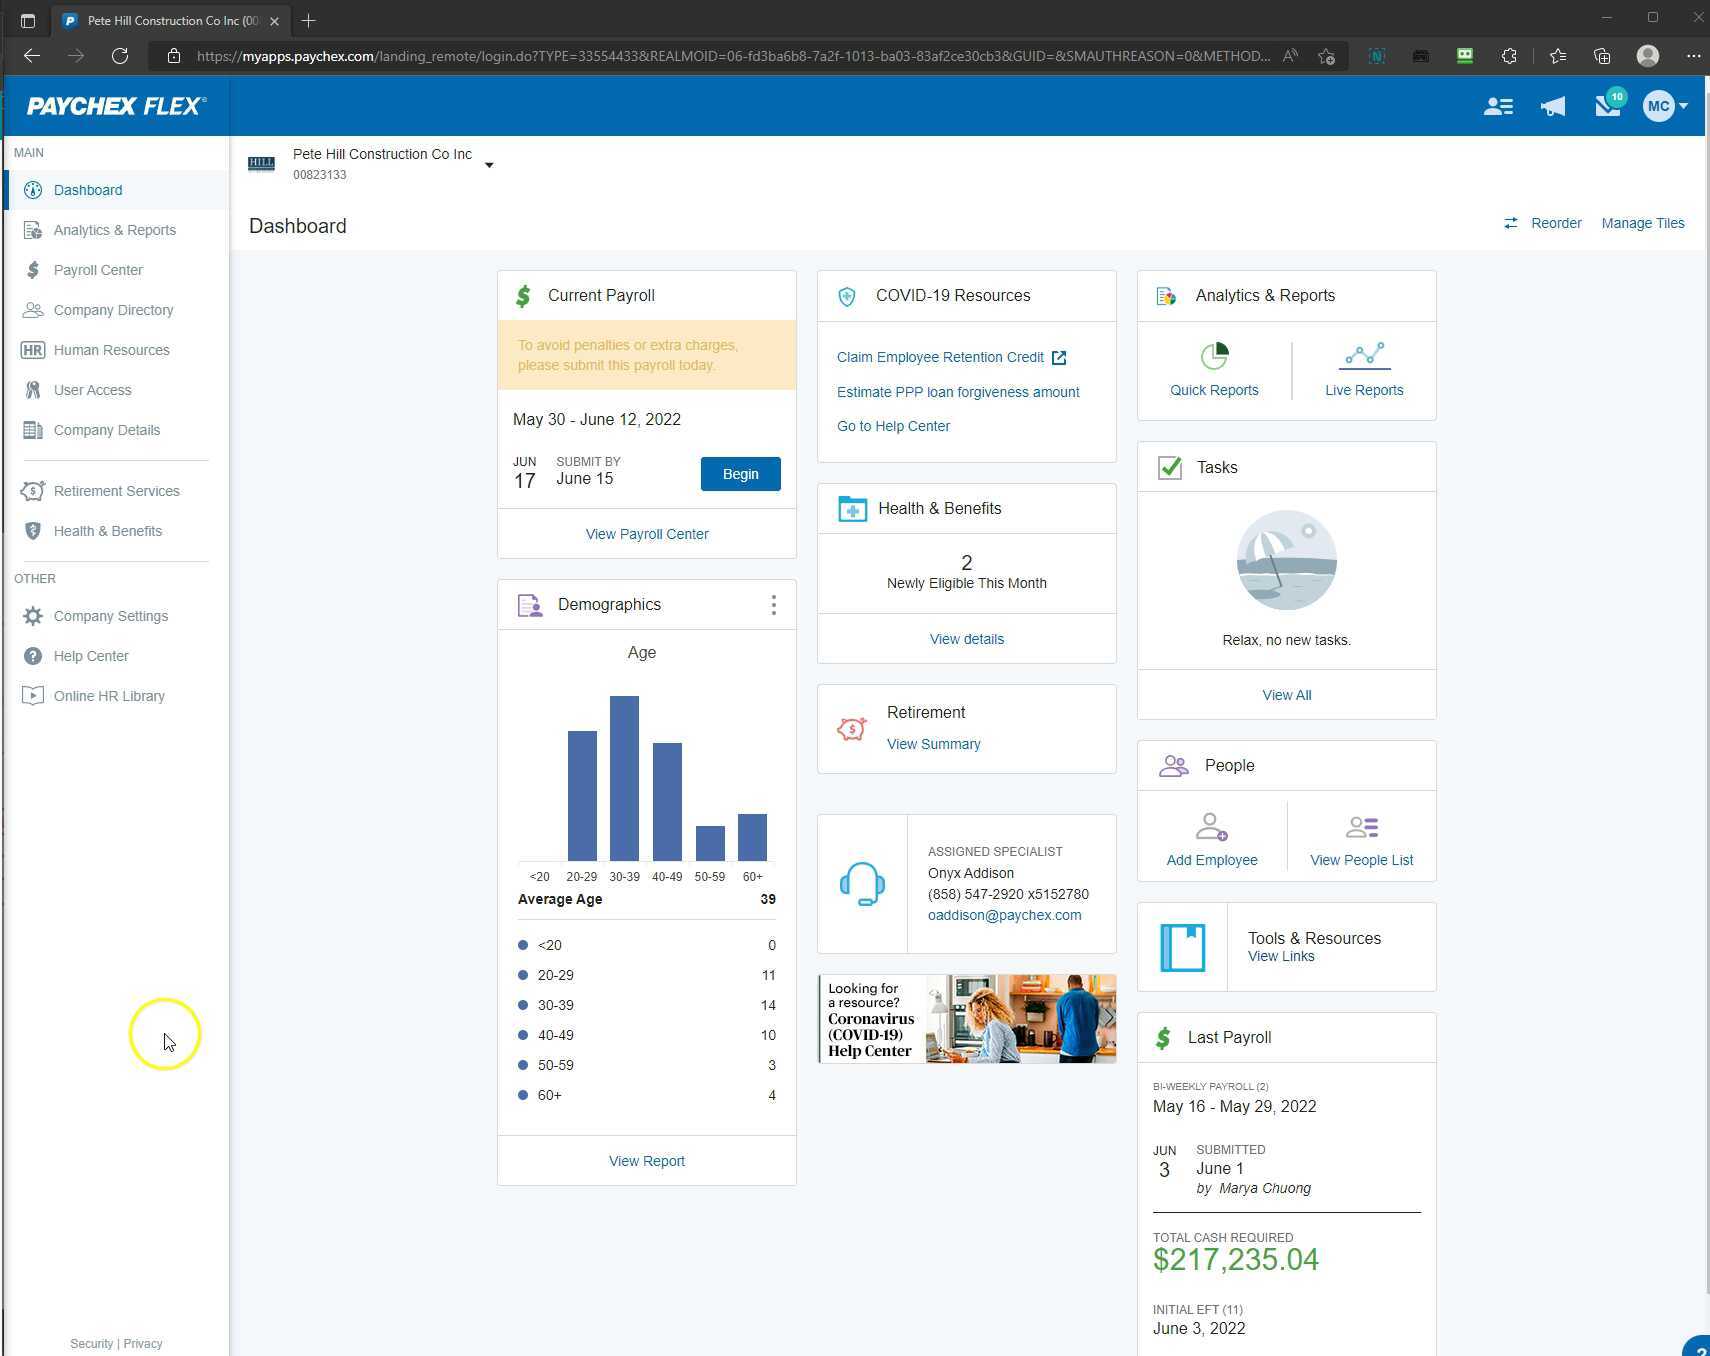Go to Company Settings in sidebar
Screen dimensions: 1710x1356
point(110,616)
